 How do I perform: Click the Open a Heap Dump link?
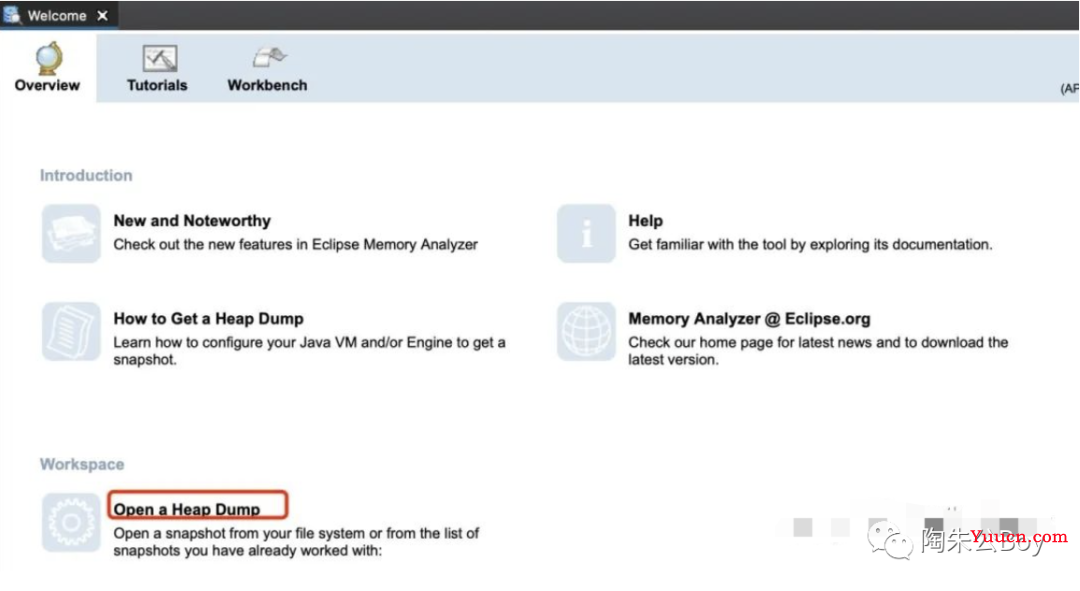tap(187, 510)
